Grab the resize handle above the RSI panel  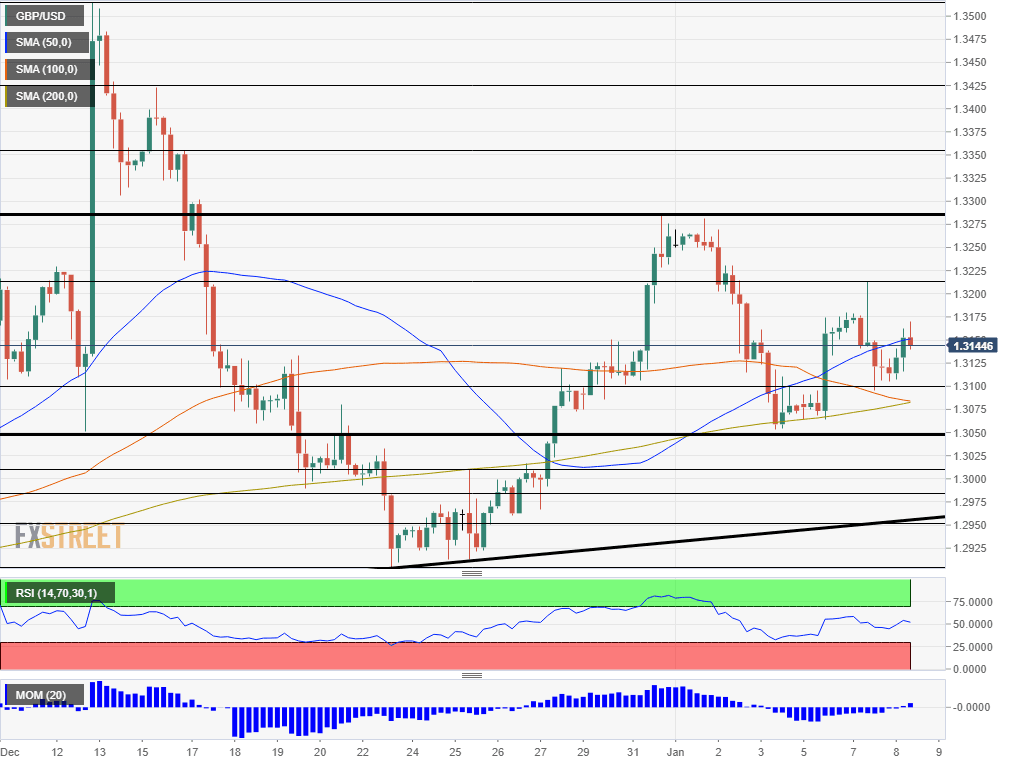pyautogui.click(x=472, y=574)
